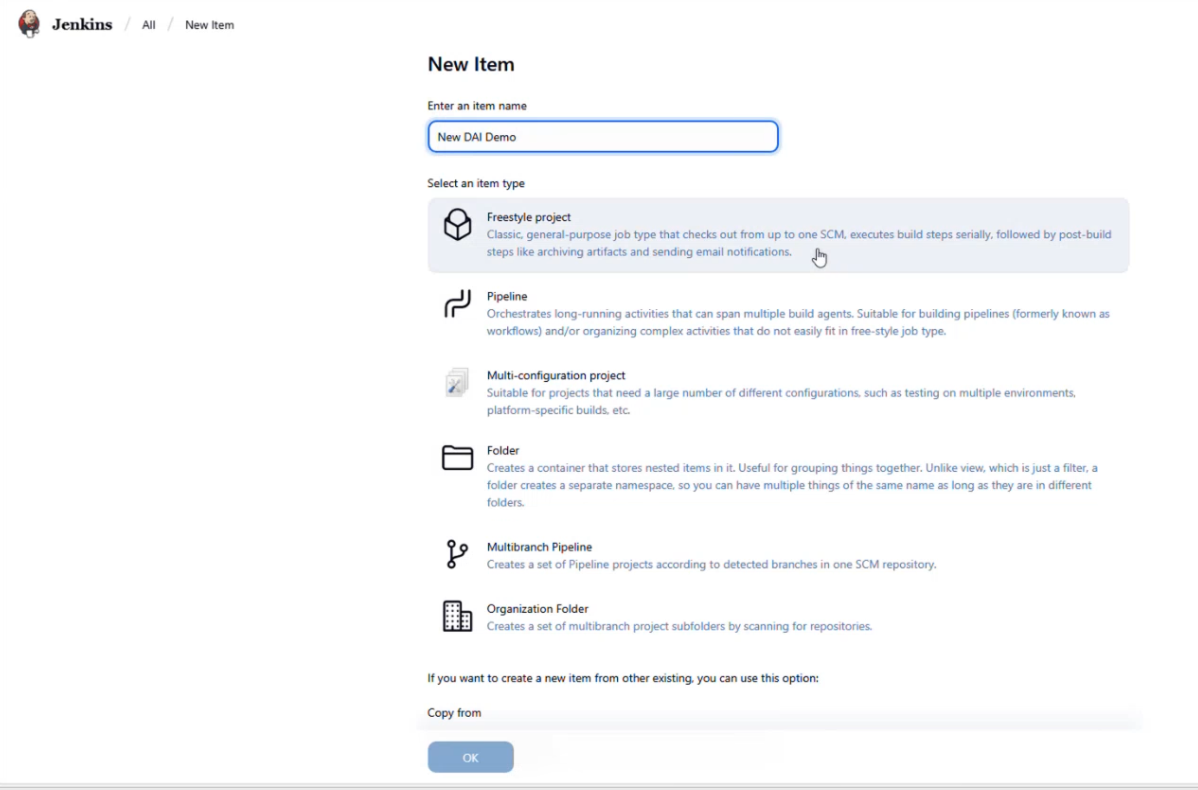
Task: Click the OK button
Action: (x=471, y=757)
